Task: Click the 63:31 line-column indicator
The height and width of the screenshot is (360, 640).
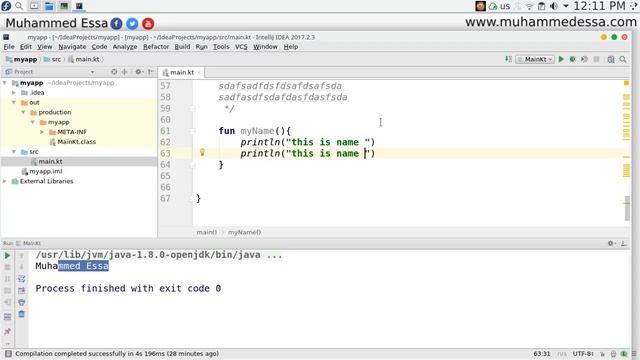Action: [542, 353]
